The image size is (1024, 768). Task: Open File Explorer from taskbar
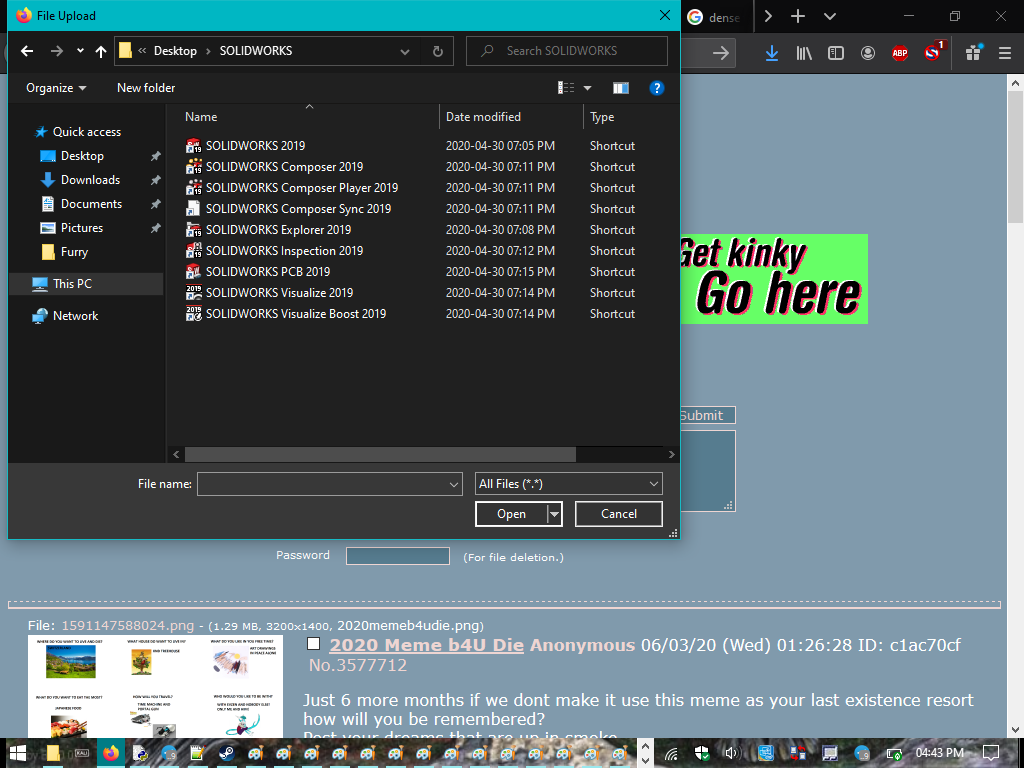tap(53, 753)
